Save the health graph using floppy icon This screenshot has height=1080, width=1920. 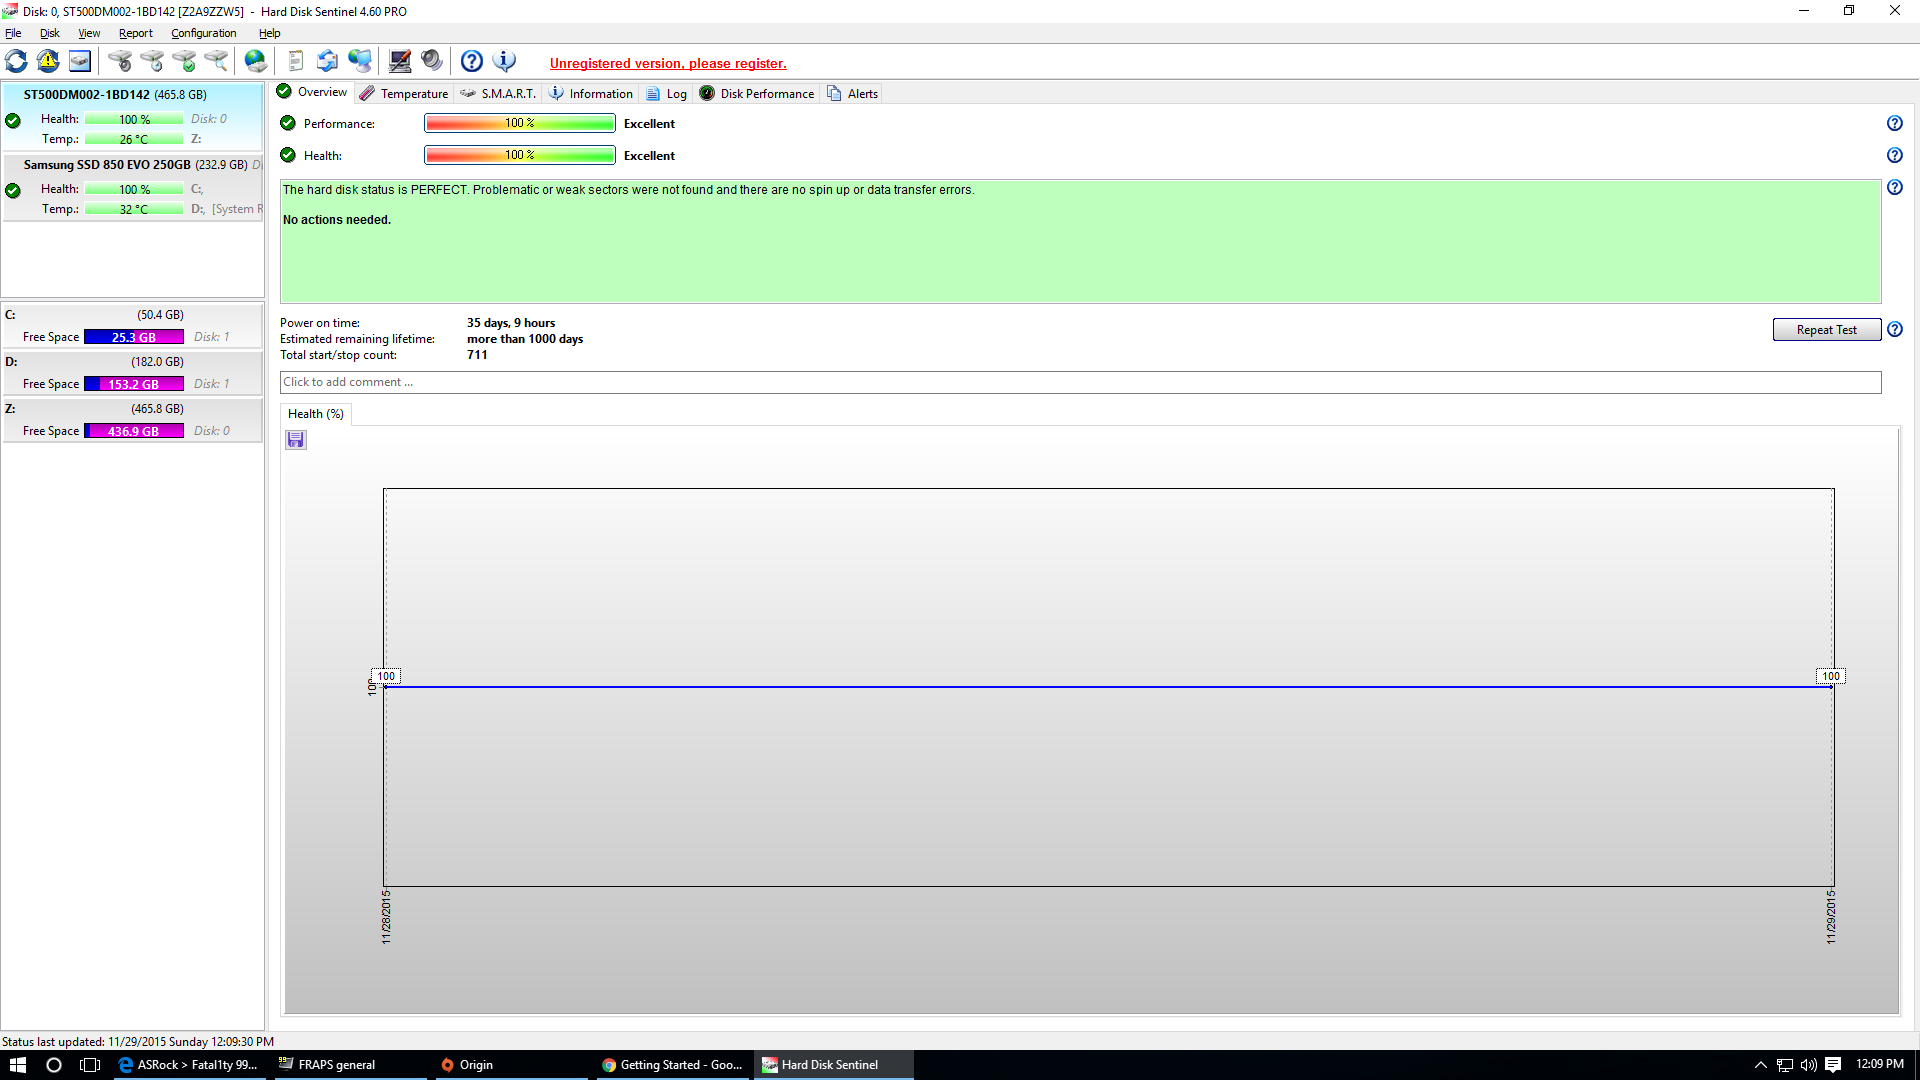[x=296, y=440]
